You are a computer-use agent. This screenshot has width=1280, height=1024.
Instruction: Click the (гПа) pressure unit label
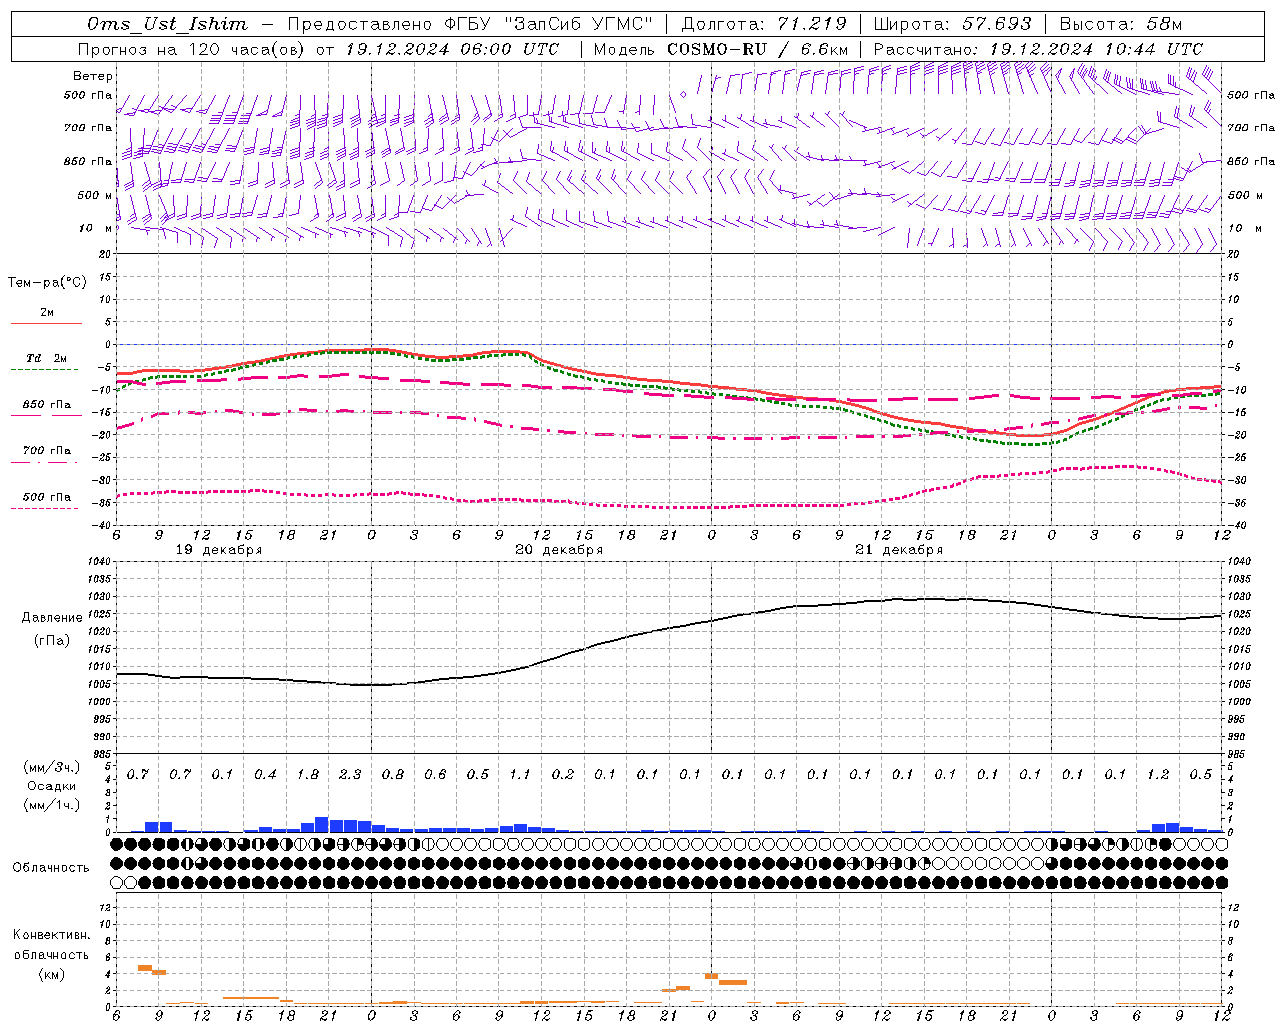(x=52, y=640)
